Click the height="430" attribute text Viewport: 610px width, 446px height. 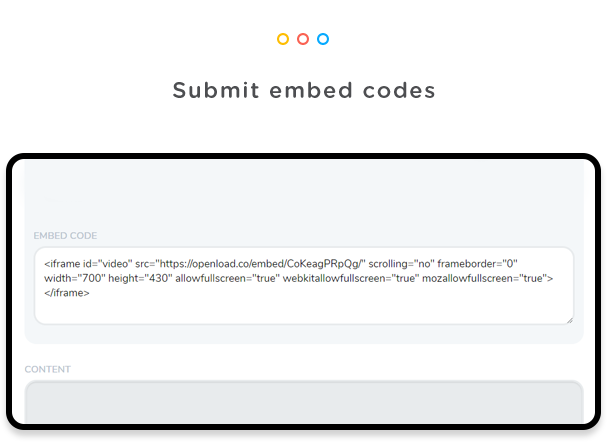140,278
